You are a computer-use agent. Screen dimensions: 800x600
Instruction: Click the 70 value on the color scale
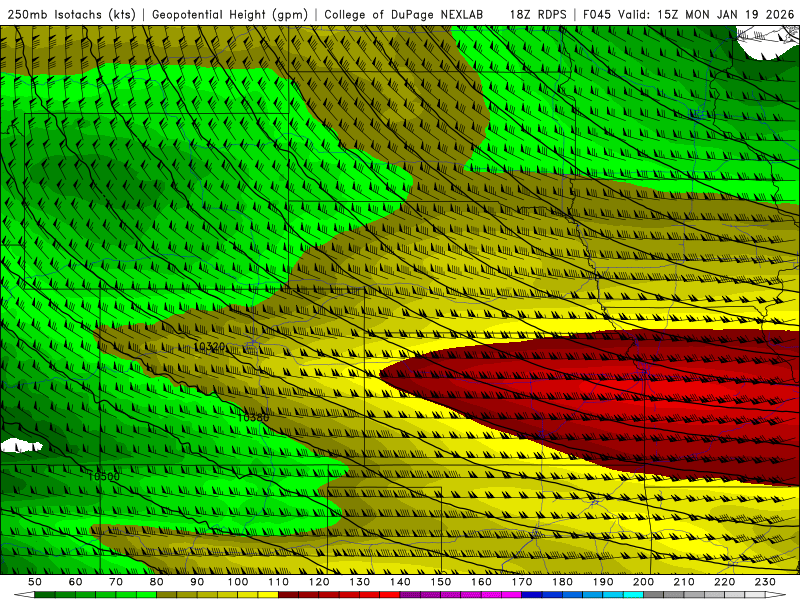point(116,582)
